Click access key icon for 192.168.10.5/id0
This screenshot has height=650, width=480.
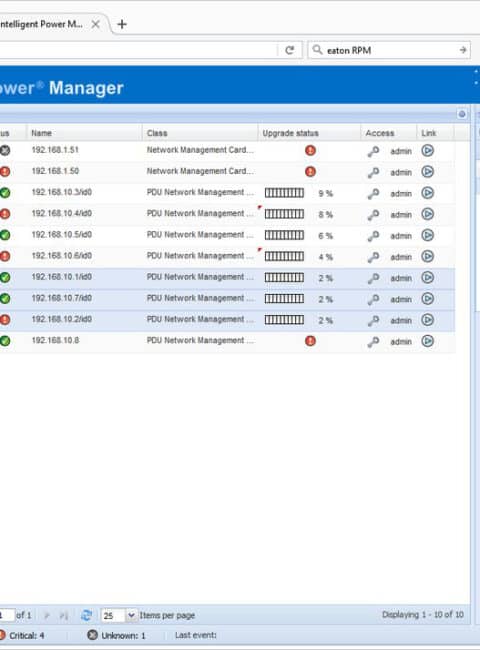point(373,236)
